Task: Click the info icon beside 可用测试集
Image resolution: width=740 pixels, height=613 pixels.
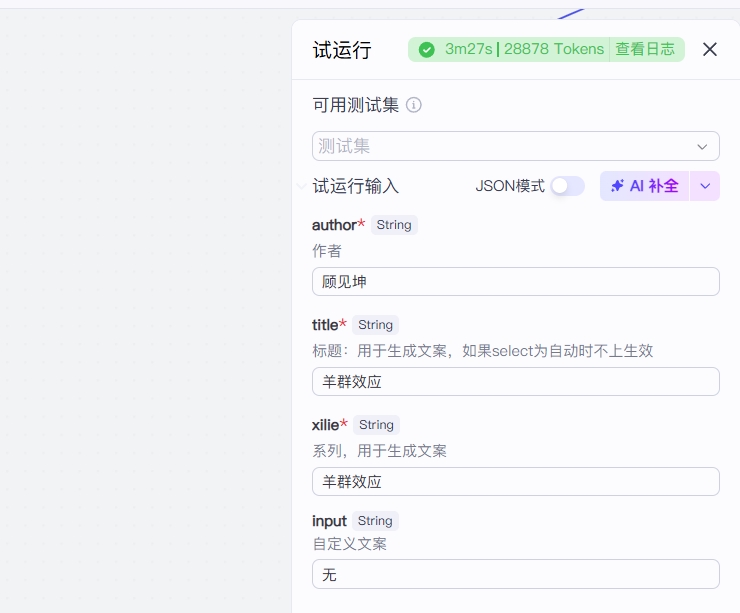Action: coord(414,105)
